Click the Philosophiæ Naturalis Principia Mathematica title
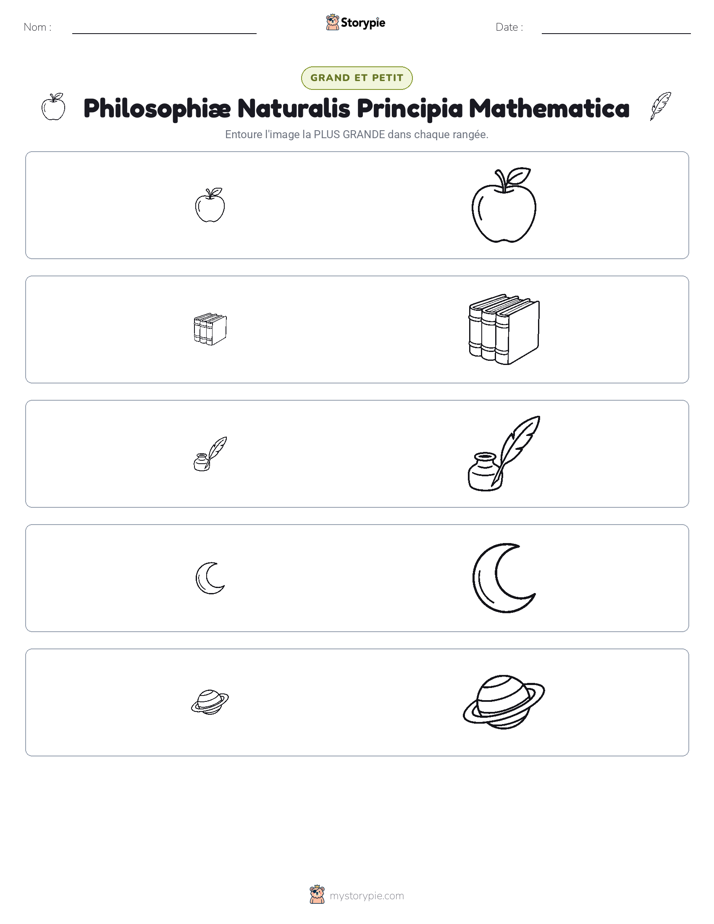This screenshot has height=924, width=714. pos(356,108)
